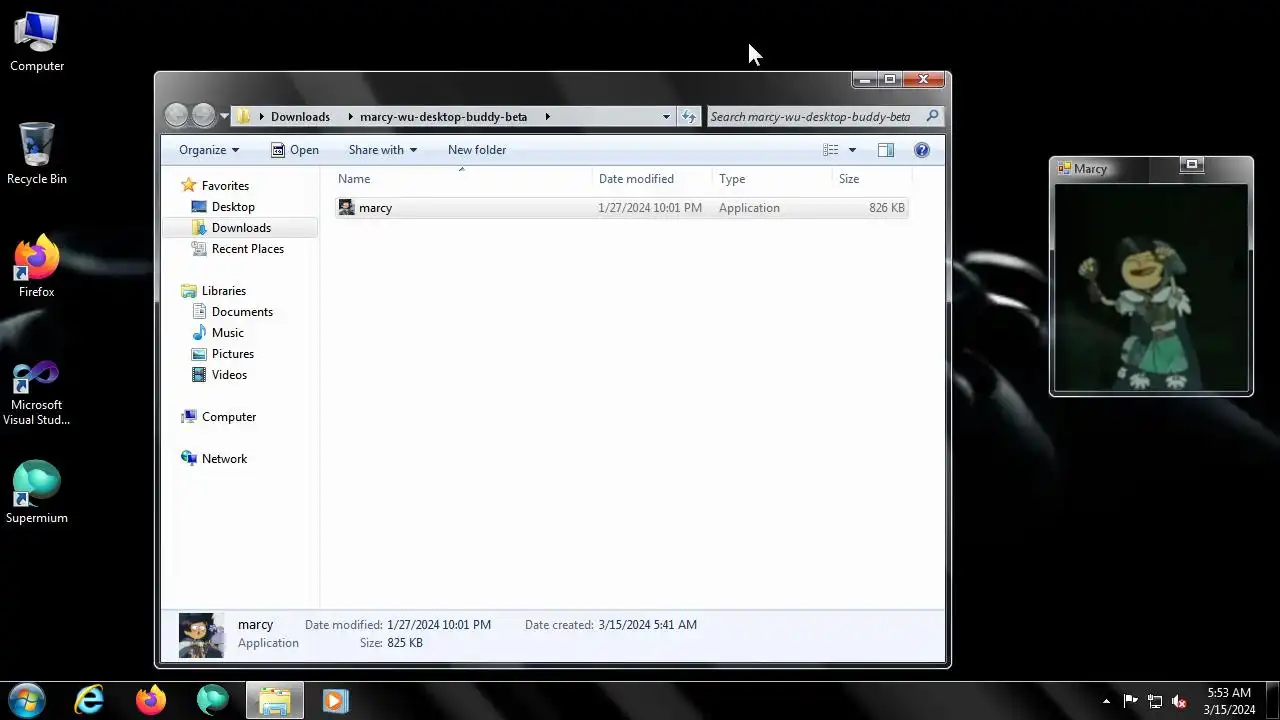Open the view options dropdown arrow
The width and height of the screenshot is (1280, 720).
(852, 150)
